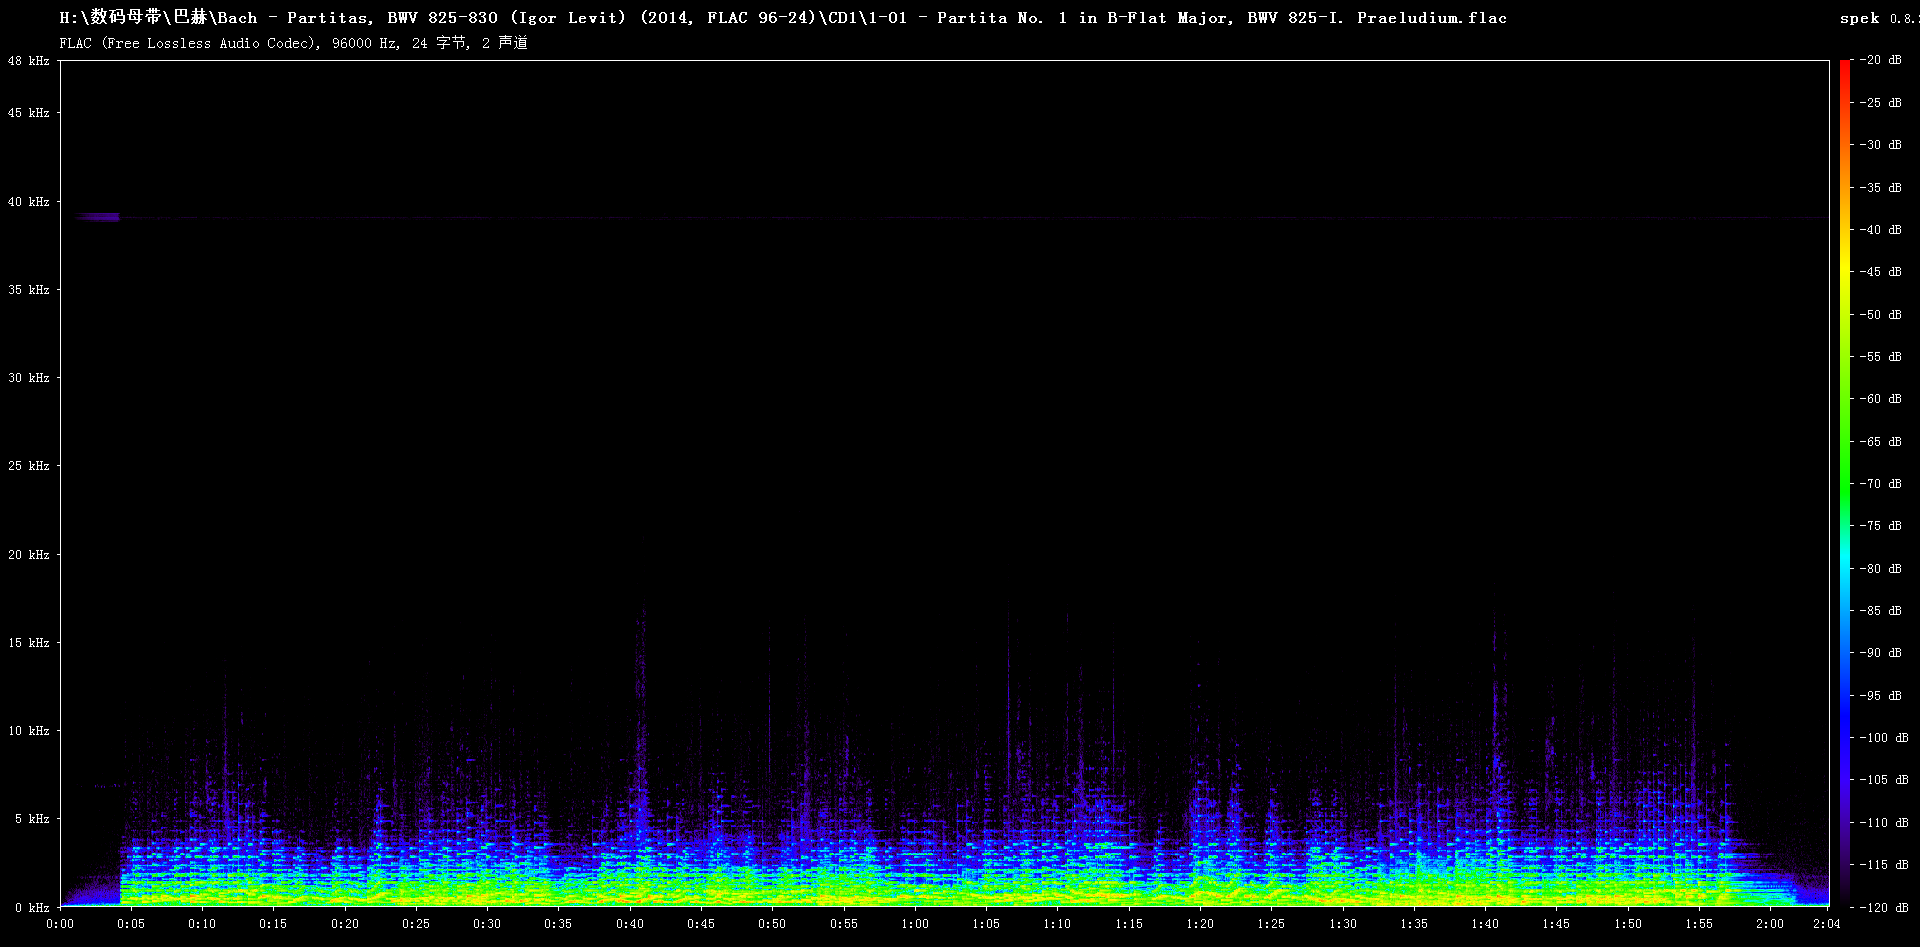
Task: Click the 1:45 time axis label
Action: pyautogui.click(x=1556, y=924)
